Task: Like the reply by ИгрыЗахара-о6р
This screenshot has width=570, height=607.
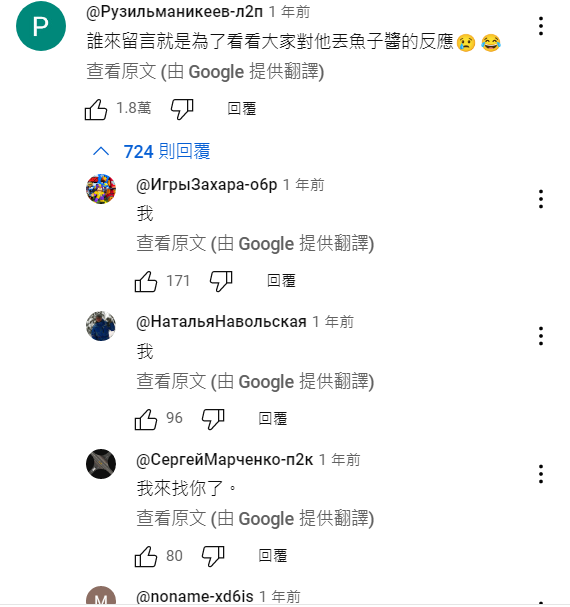Action: [x=146, y=281]
